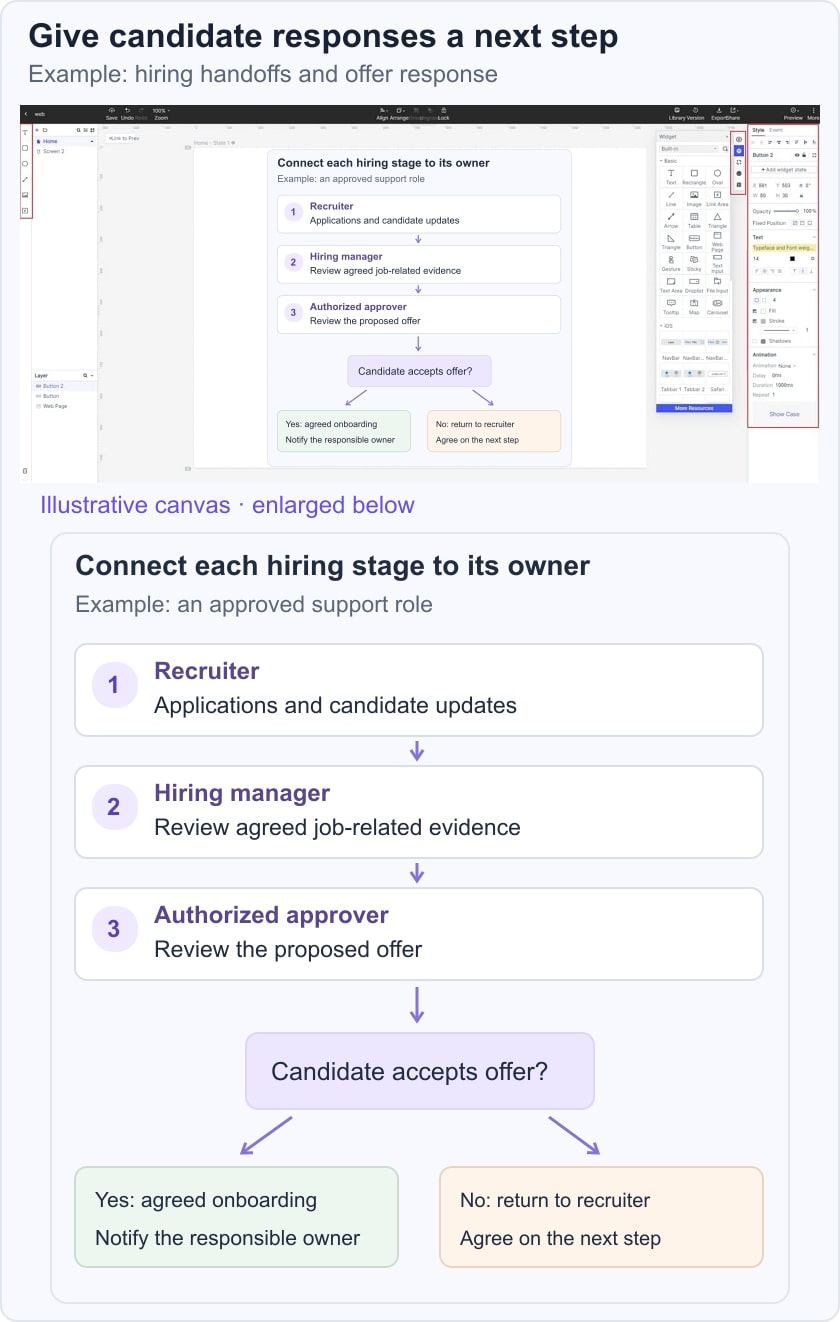The image size is (840, 1322).
Task: Open the black text color swatch
Action: point(792,259)
